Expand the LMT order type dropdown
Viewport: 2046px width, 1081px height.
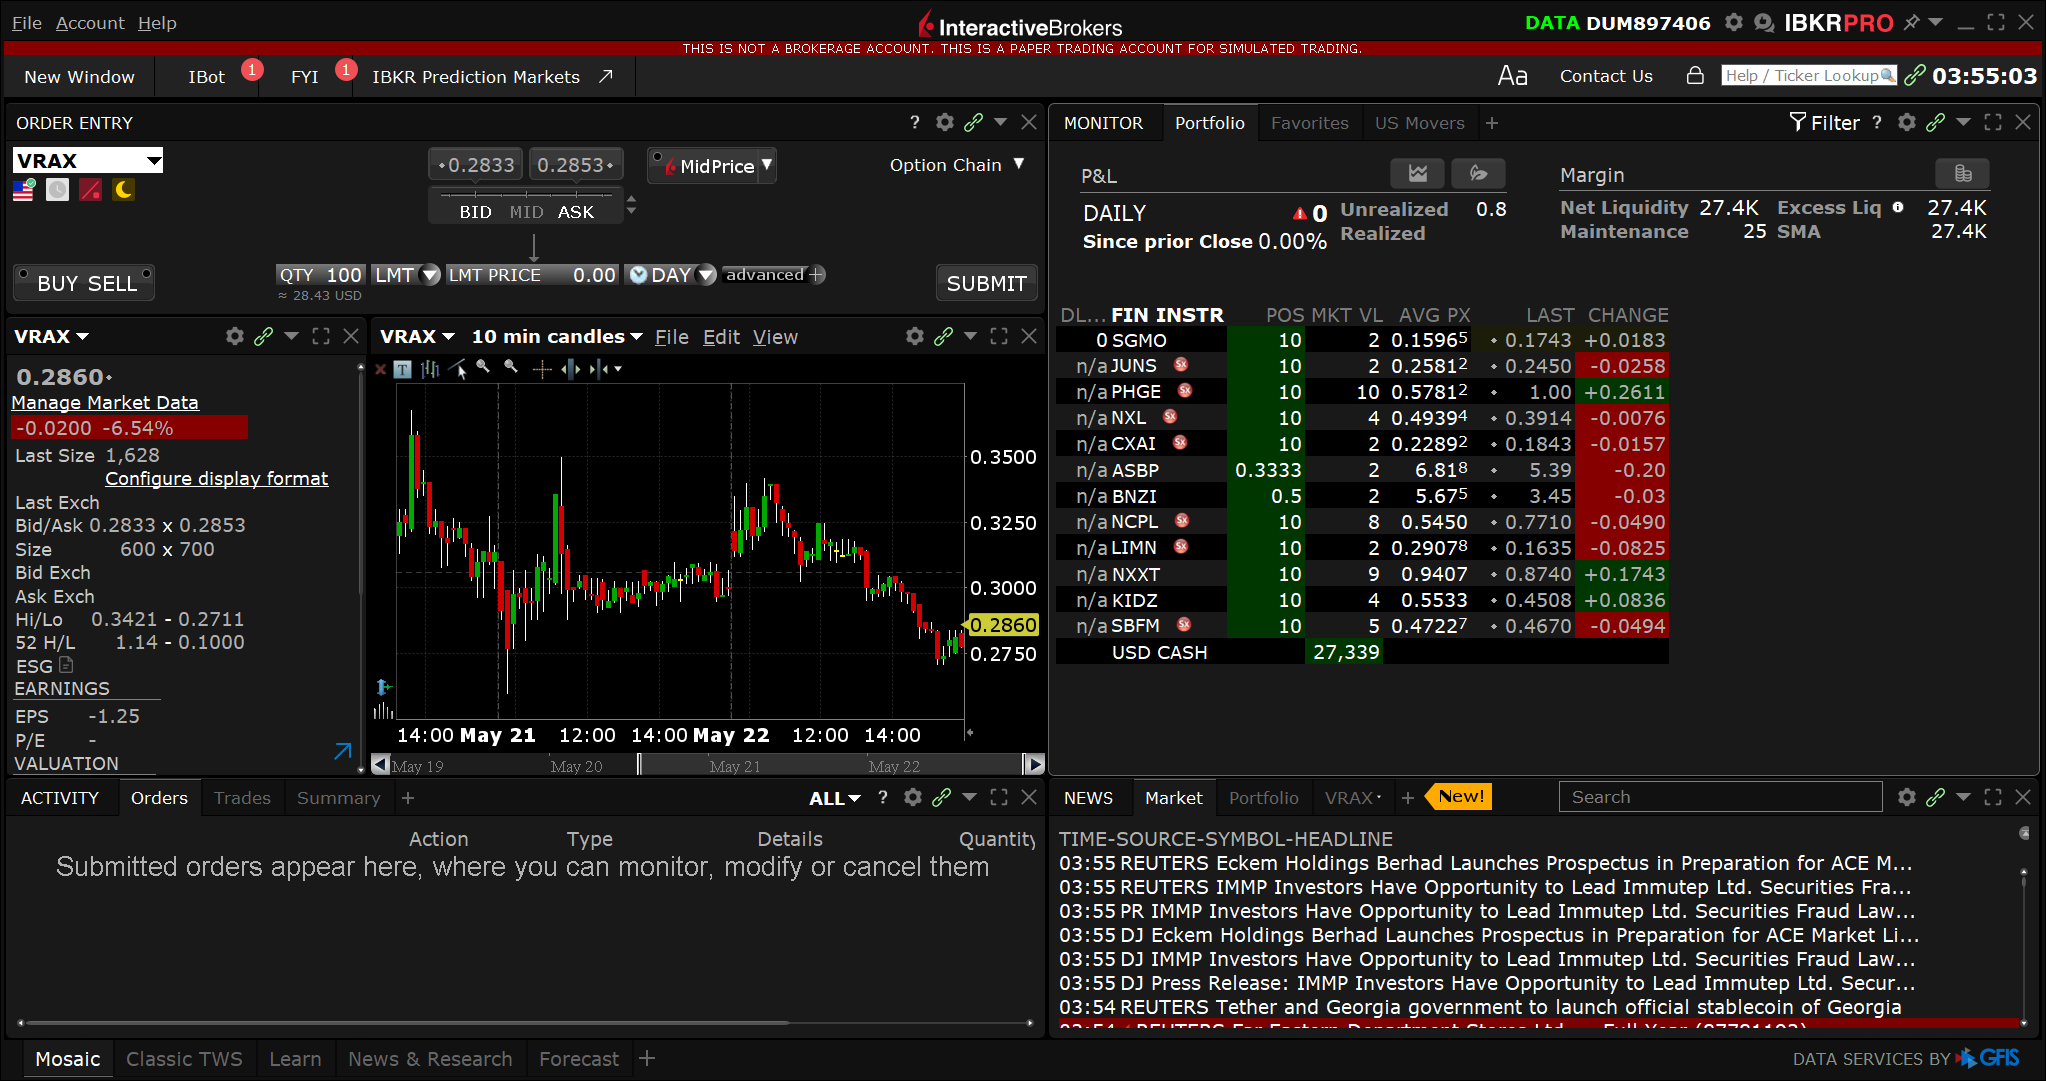pos(430,274)
